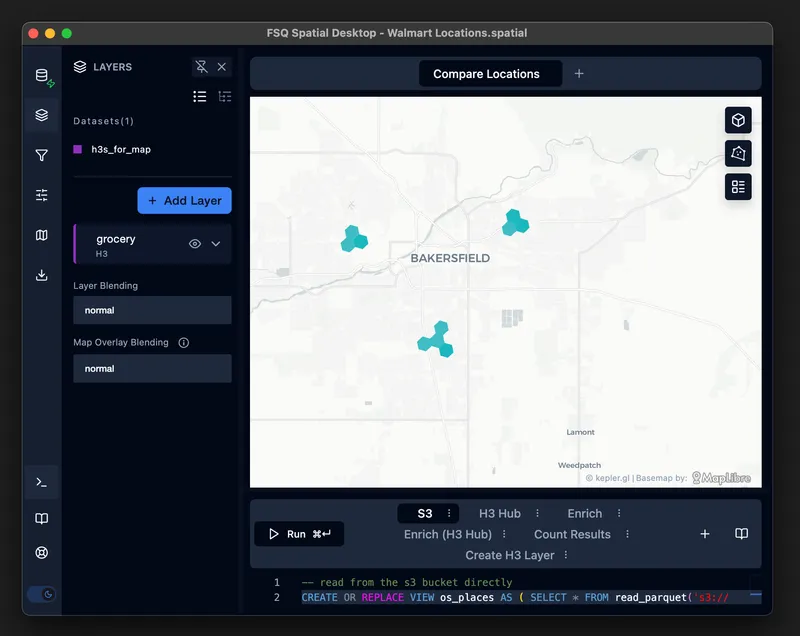Open the Layer Blending dropdown
The image size is (800, 636).
click(x=152, y=310)
